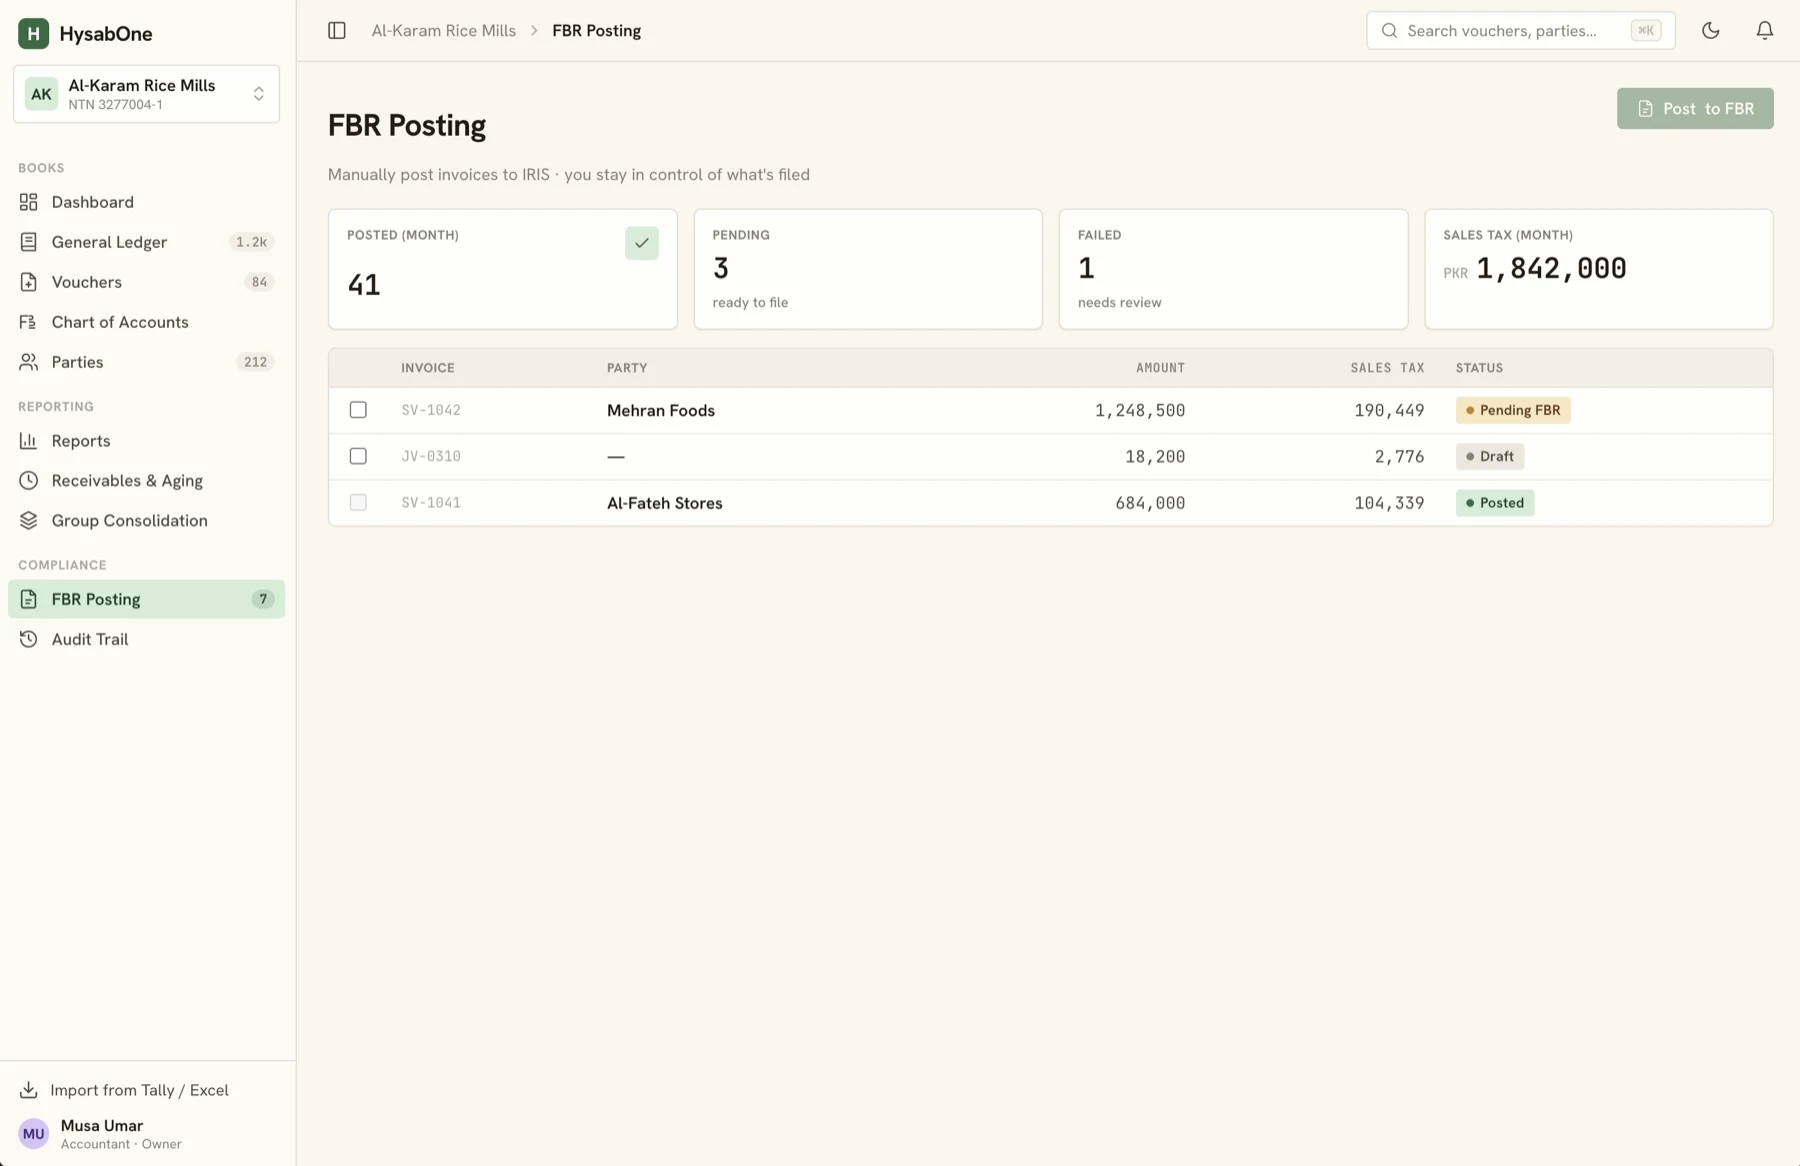Click the Dashboard grid icon
The width and height of the screenshot is (1800, 1166).
29,202
